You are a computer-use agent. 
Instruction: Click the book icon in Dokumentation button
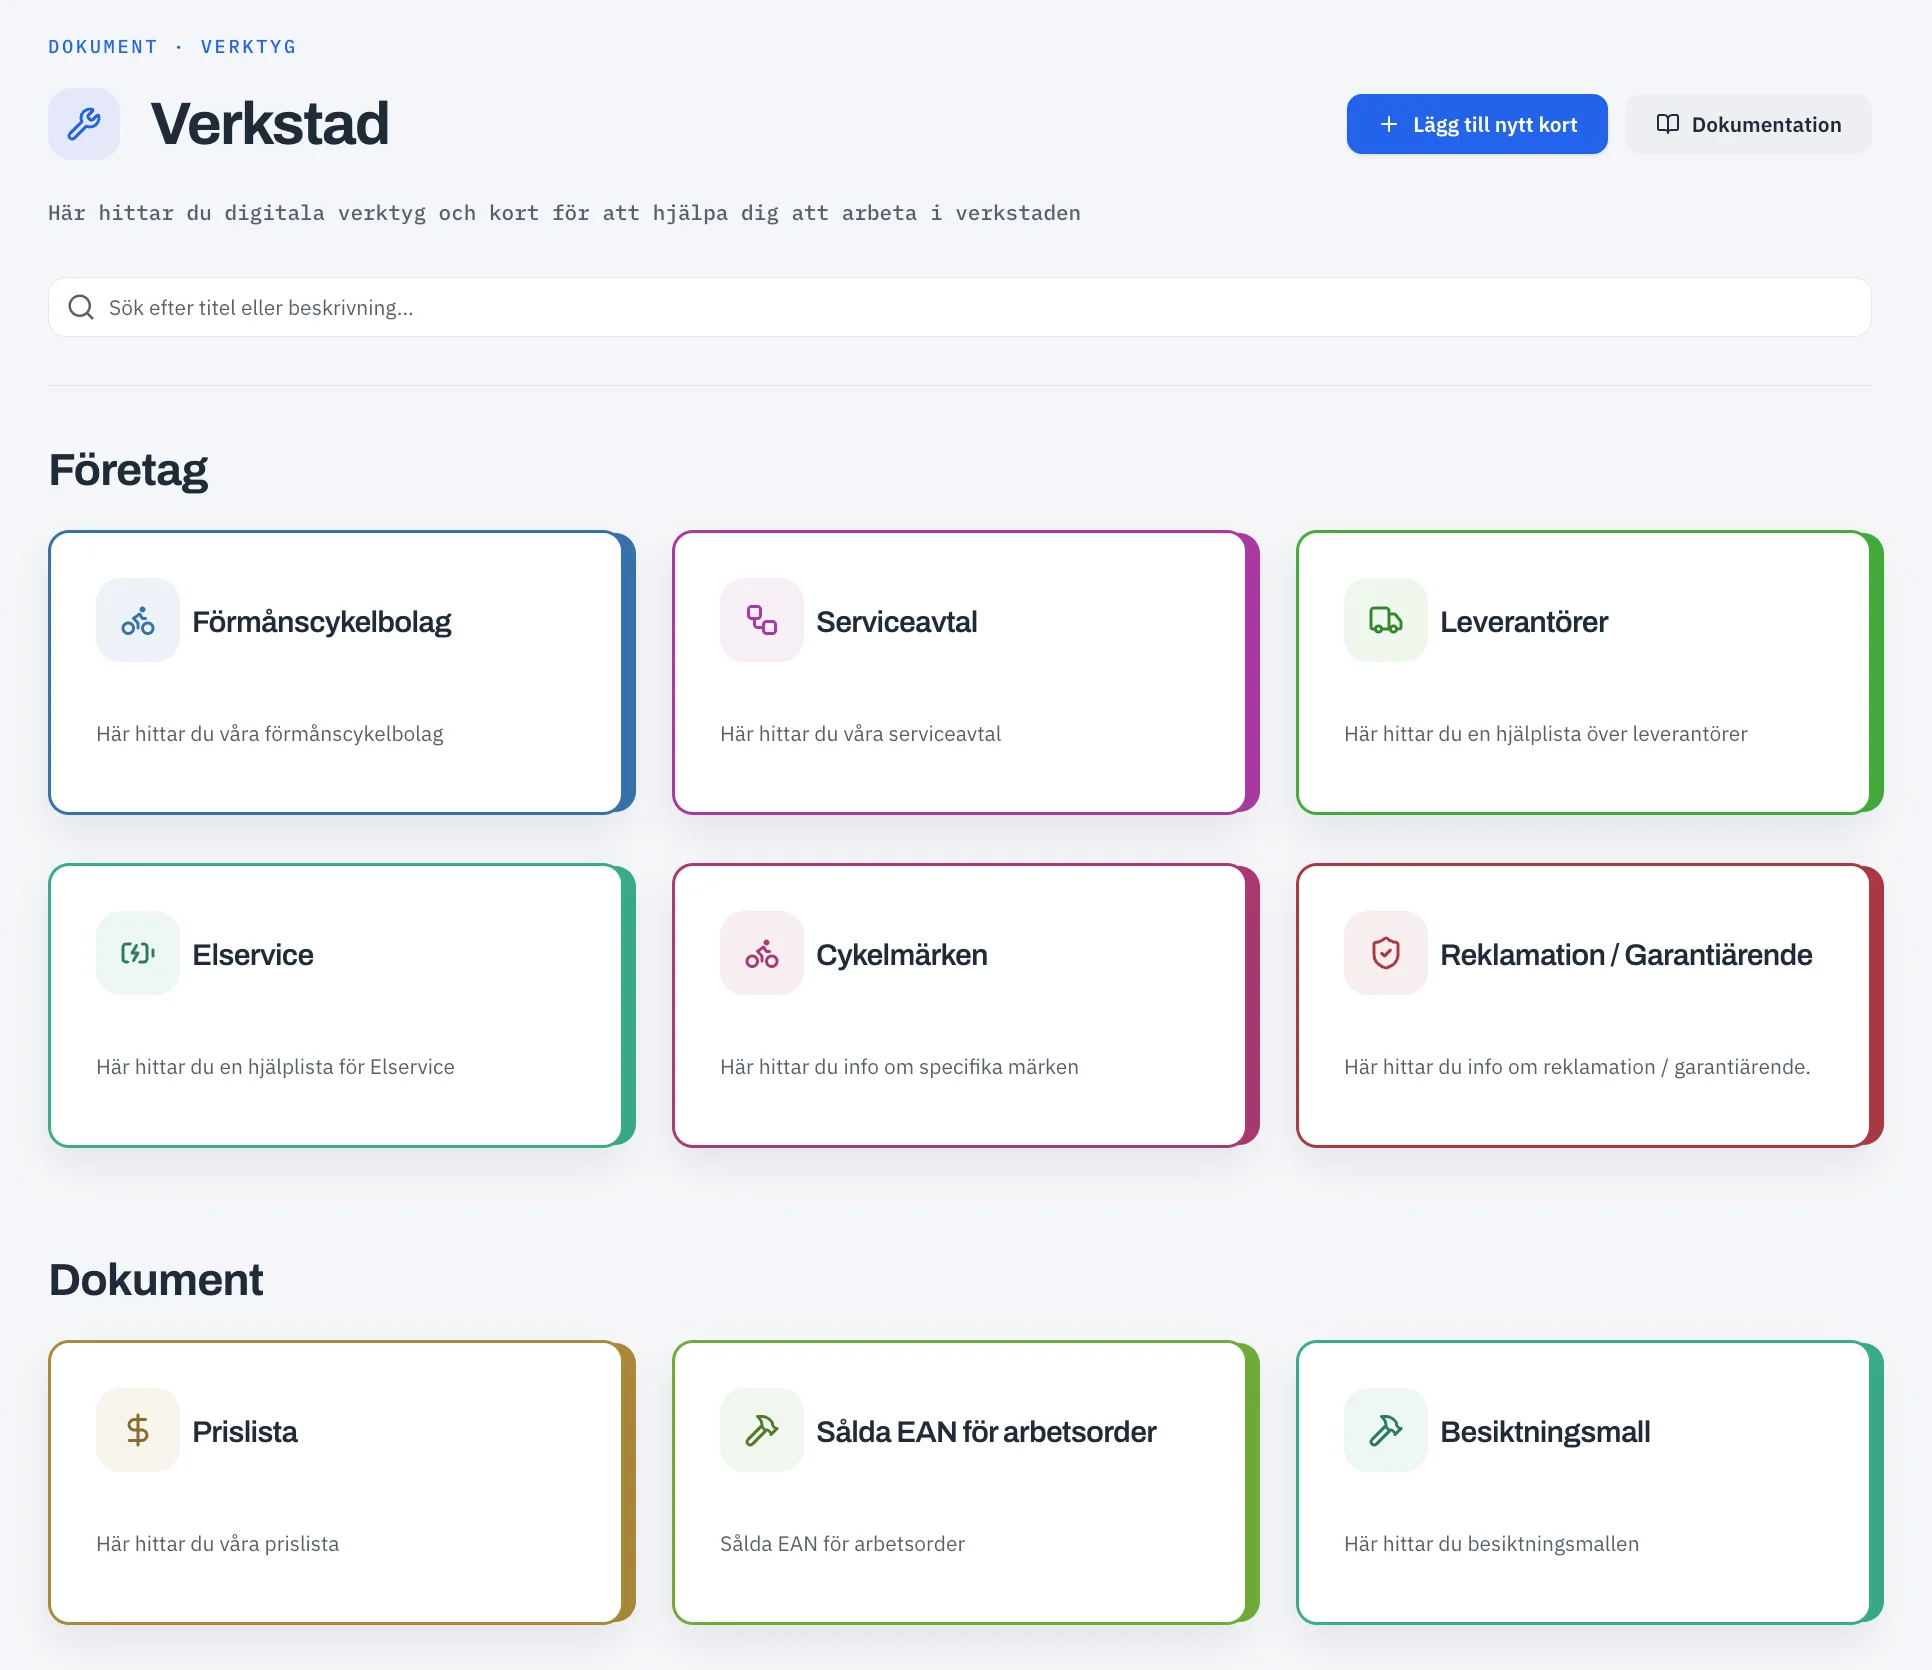(1667, 124)
